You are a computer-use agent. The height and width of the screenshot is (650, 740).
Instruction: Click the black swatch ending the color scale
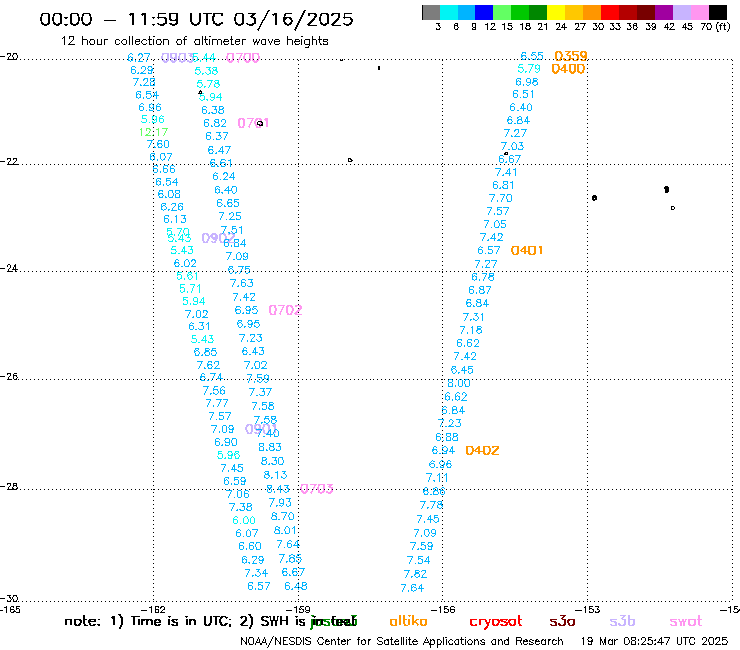point(717,12)
